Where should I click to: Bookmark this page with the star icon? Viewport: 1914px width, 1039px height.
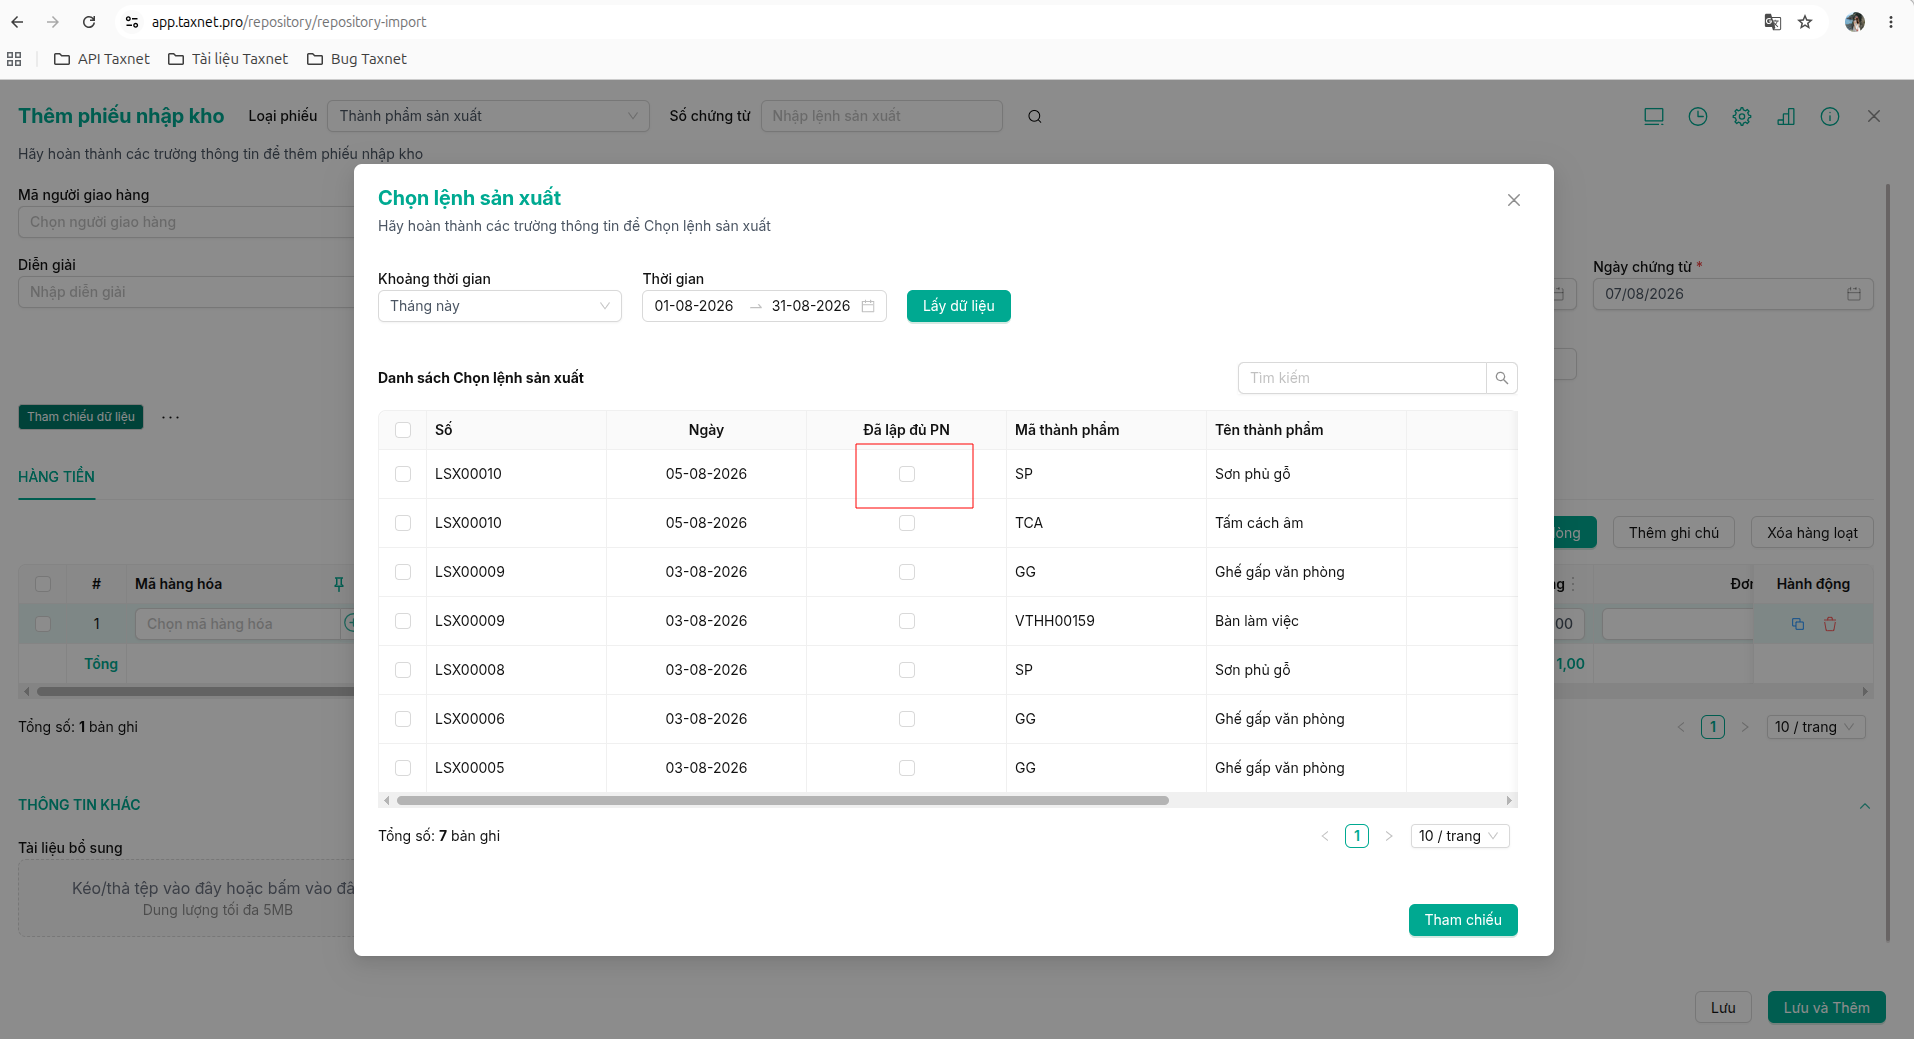click(x=1805, y=22)
